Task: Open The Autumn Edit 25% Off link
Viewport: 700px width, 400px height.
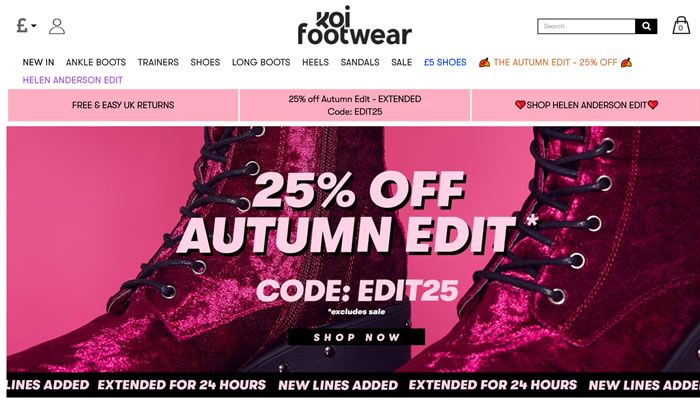Action: (555, 62)
